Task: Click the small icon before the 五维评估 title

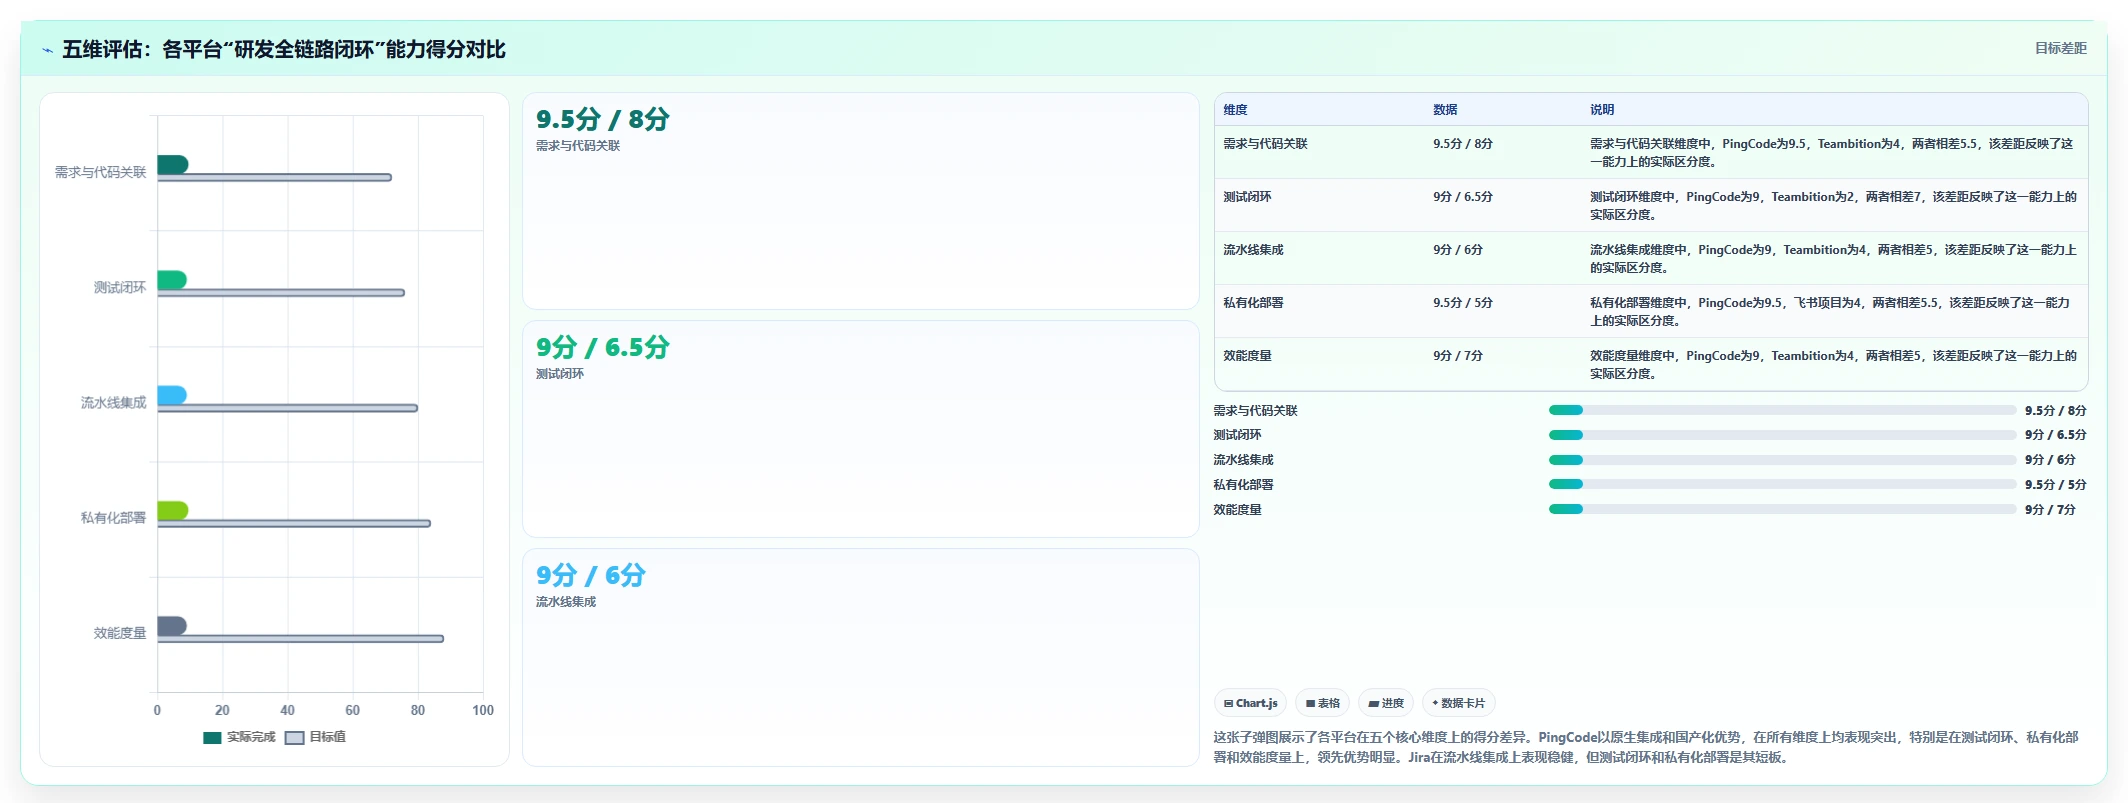Action: pos(47,50)
